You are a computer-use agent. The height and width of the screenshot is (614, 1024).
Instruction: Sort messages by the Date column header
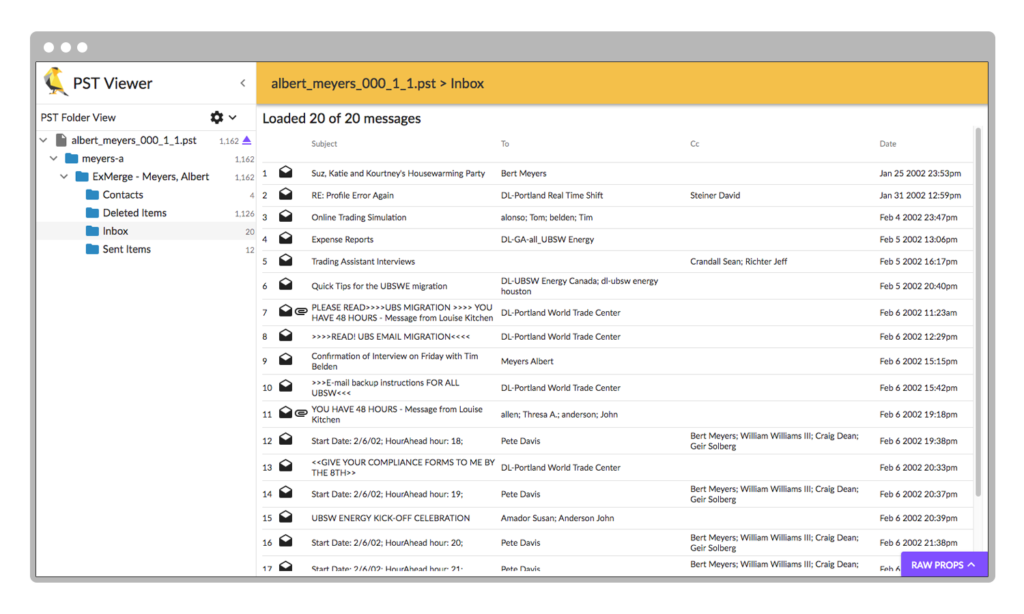coord(887,143)
